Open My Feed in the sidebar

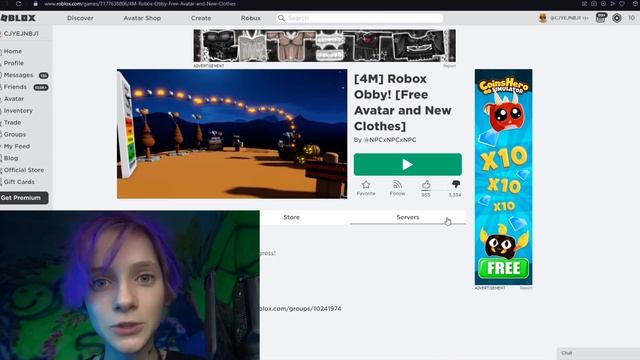click(x=17, y=146)
